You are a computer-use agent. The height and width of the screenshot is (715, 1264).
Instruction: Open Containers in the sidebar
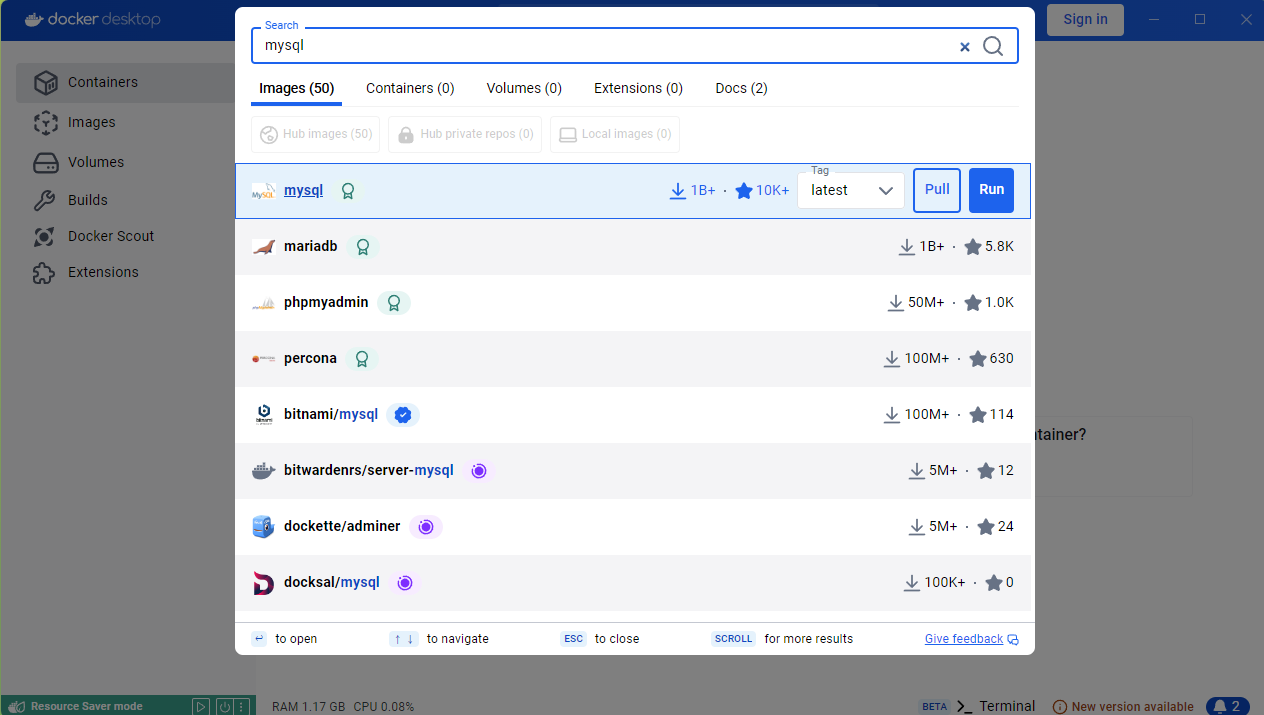coord(125,82)
